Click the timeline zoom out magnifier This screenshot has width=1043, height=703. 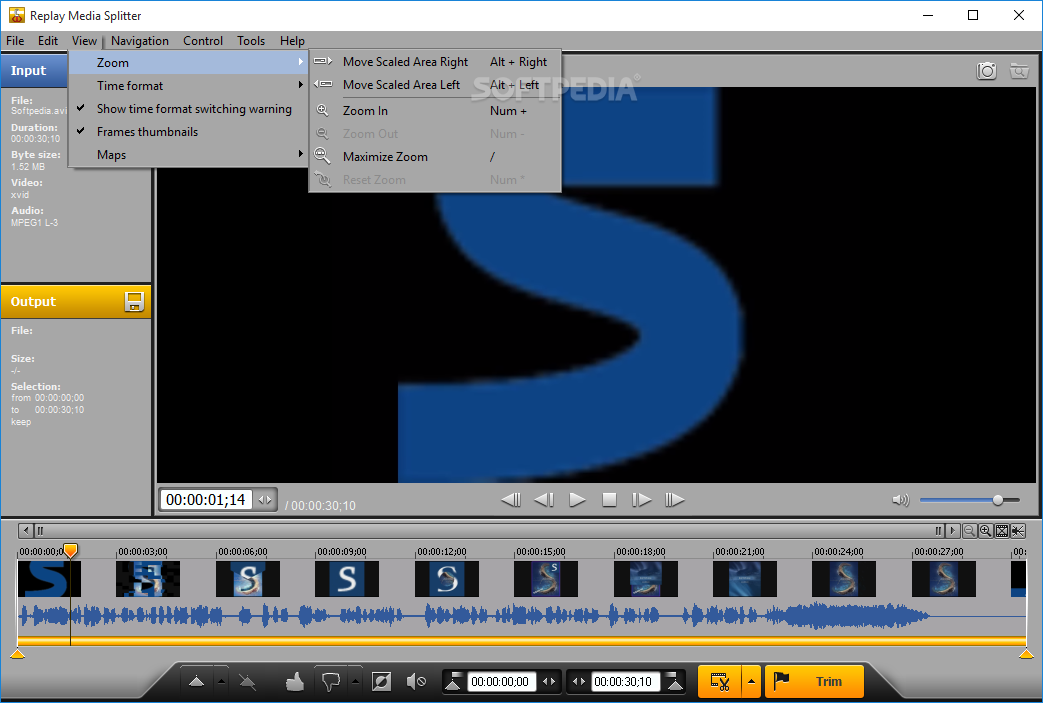pyautogui.click(x=970, y=531)
